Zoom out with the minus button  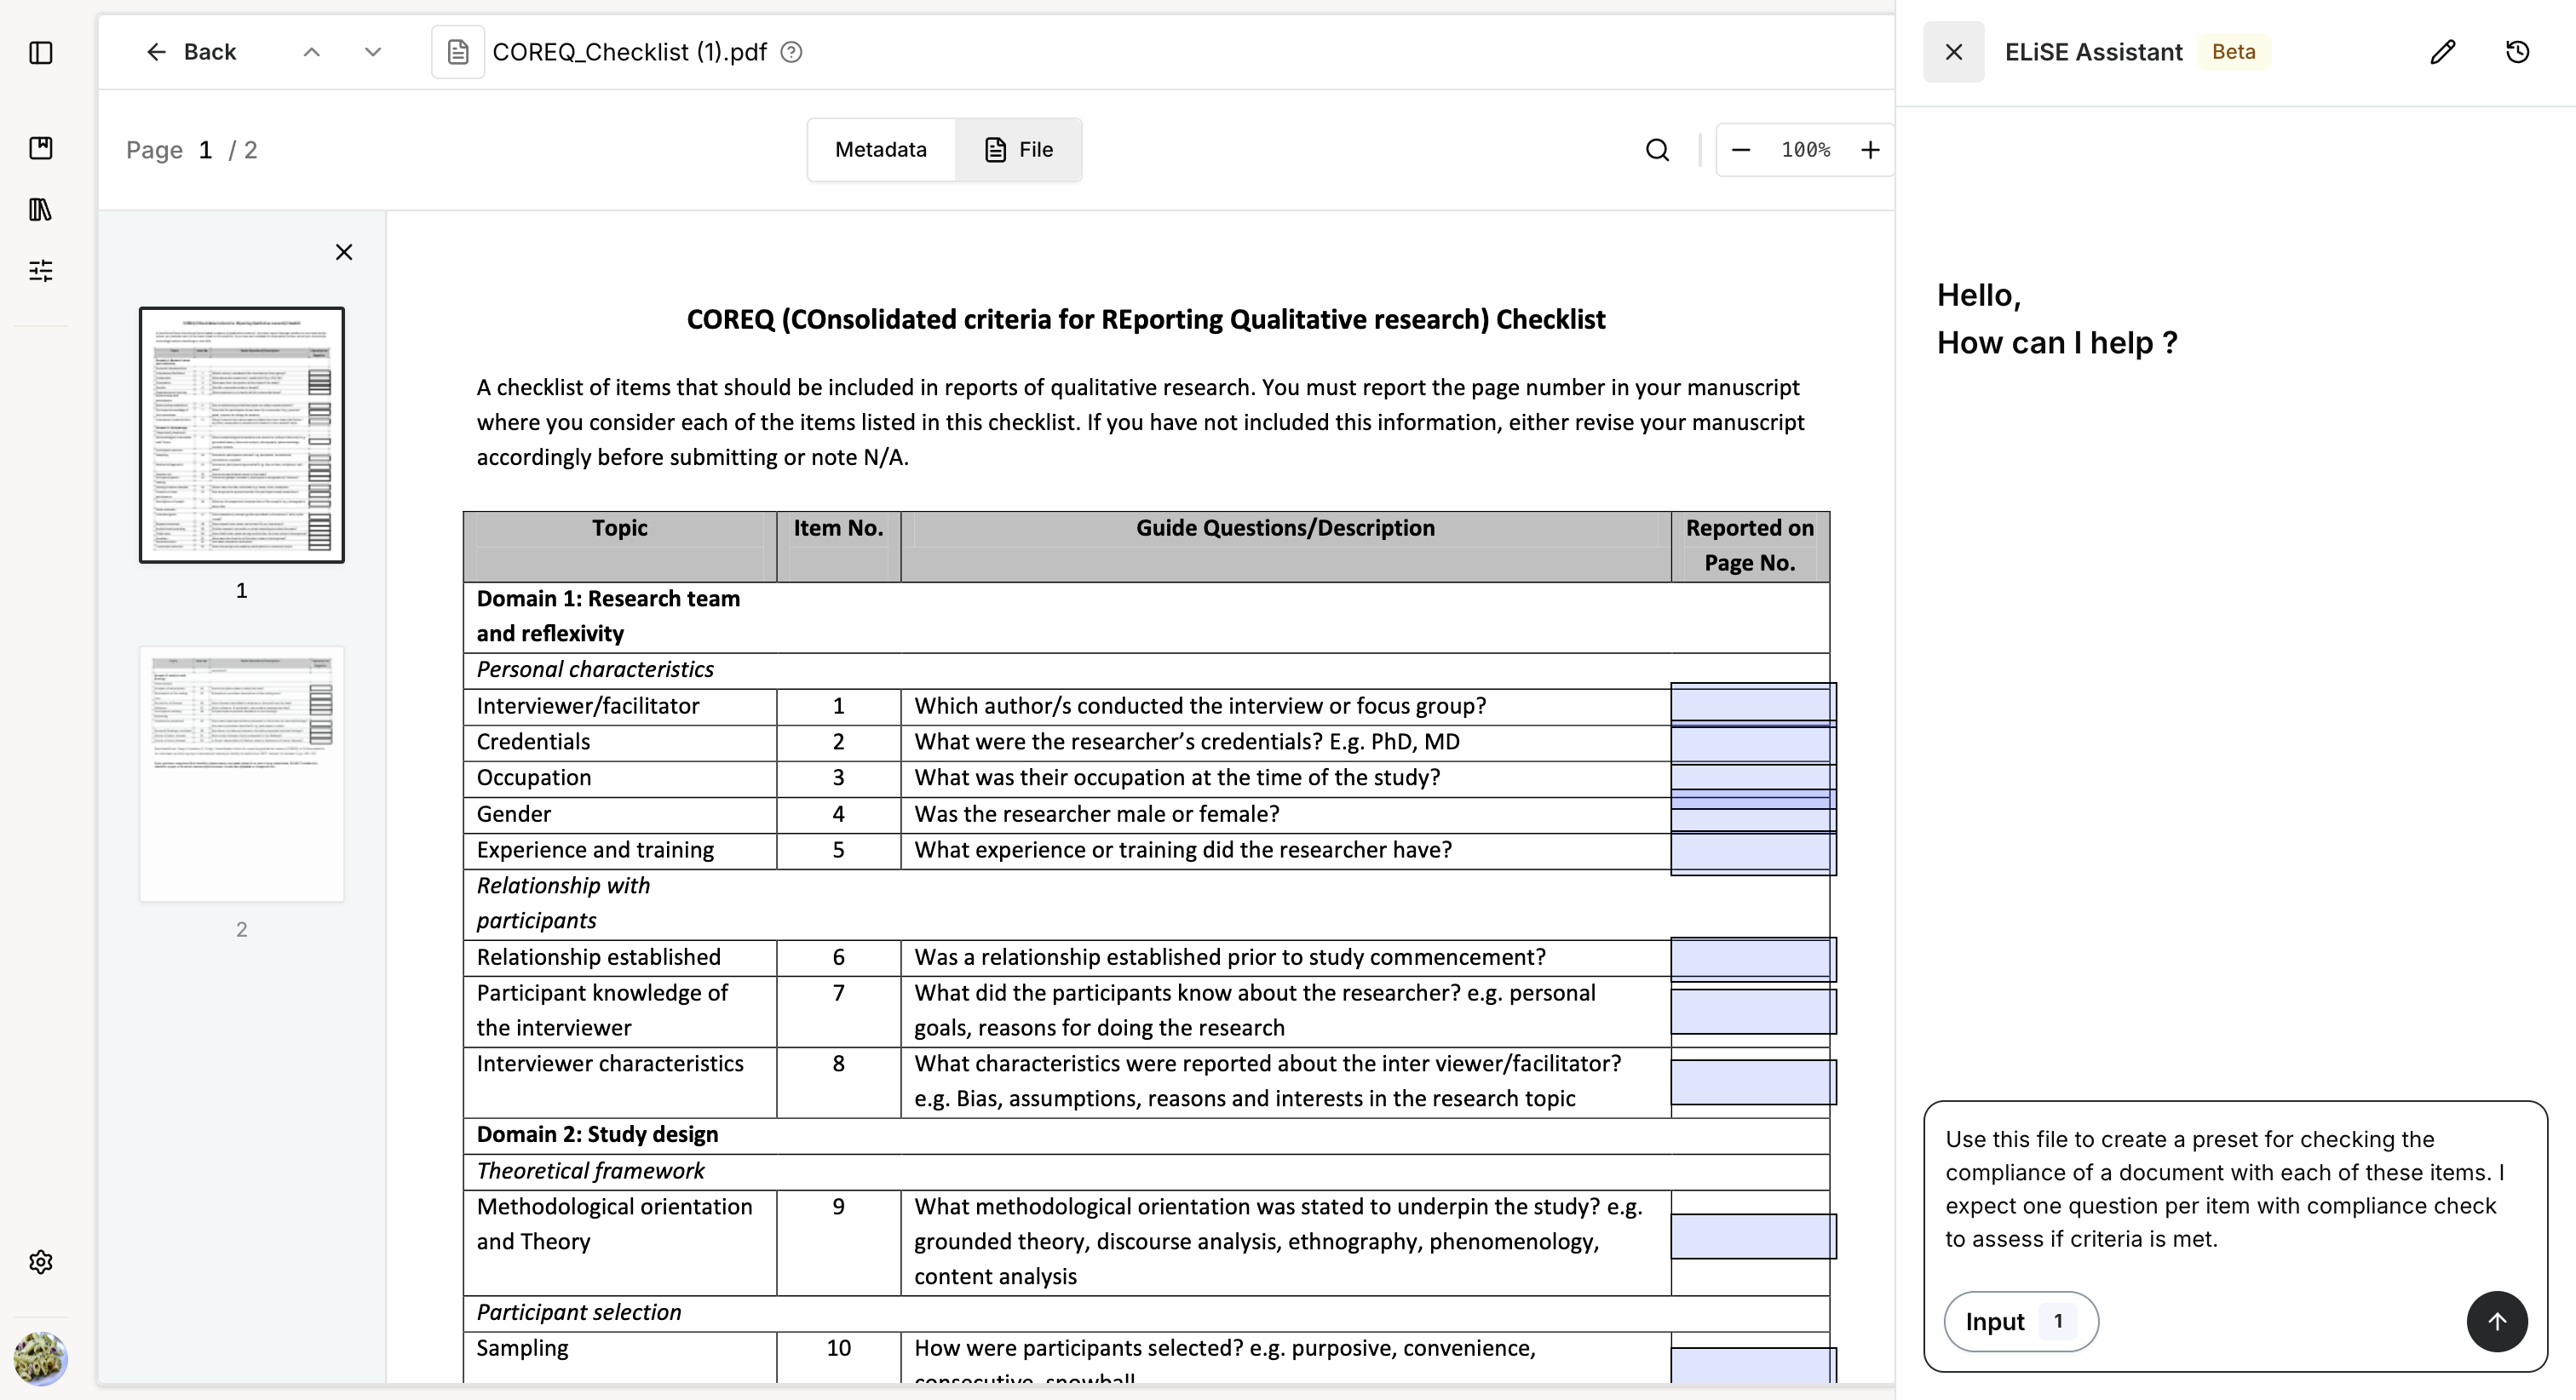coord(1741,150)
